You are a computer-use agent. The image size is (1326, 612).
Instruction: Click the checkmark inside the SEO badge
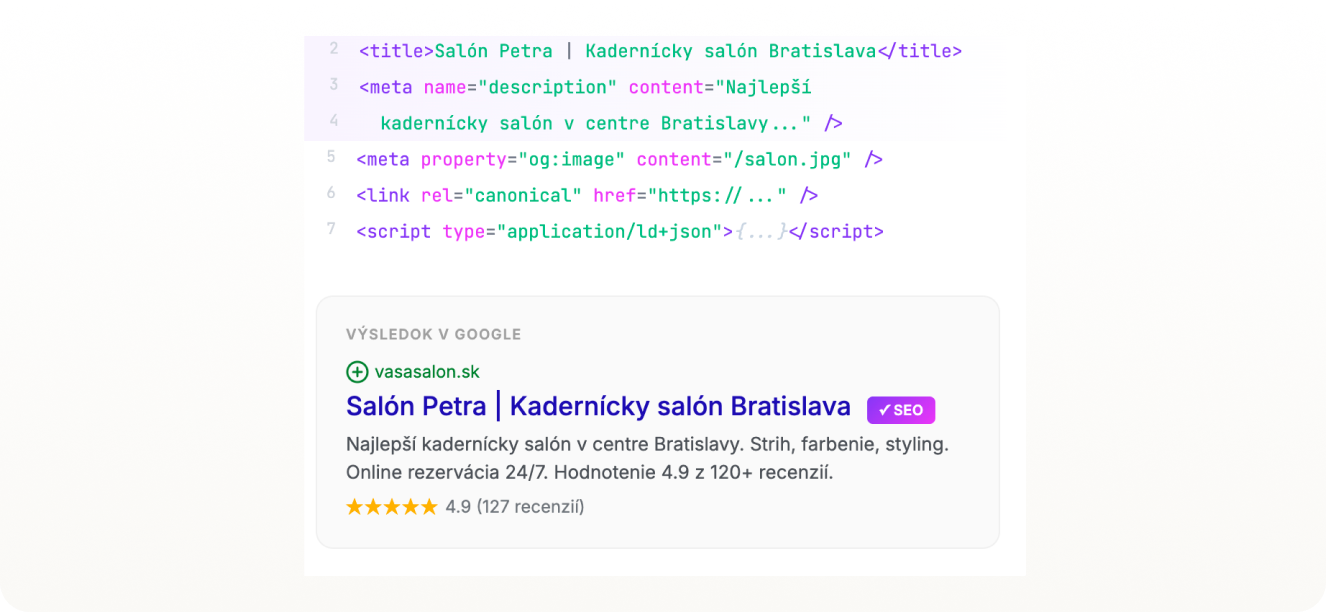pyautogui.click(x=884, y=409)
